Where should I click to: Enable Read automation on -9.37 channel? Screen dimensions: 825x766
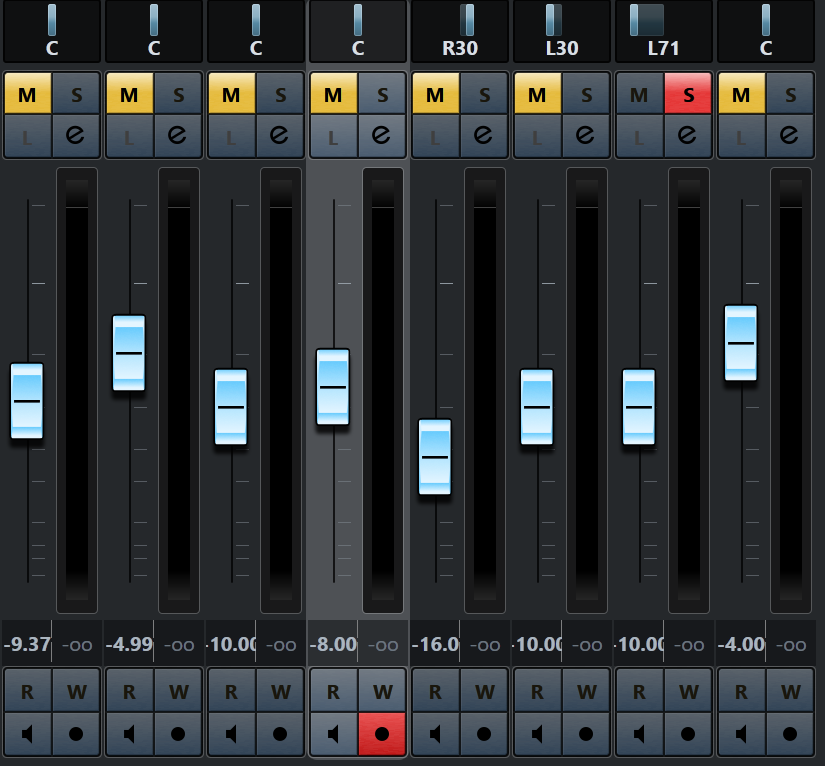(x=27, y=691)
